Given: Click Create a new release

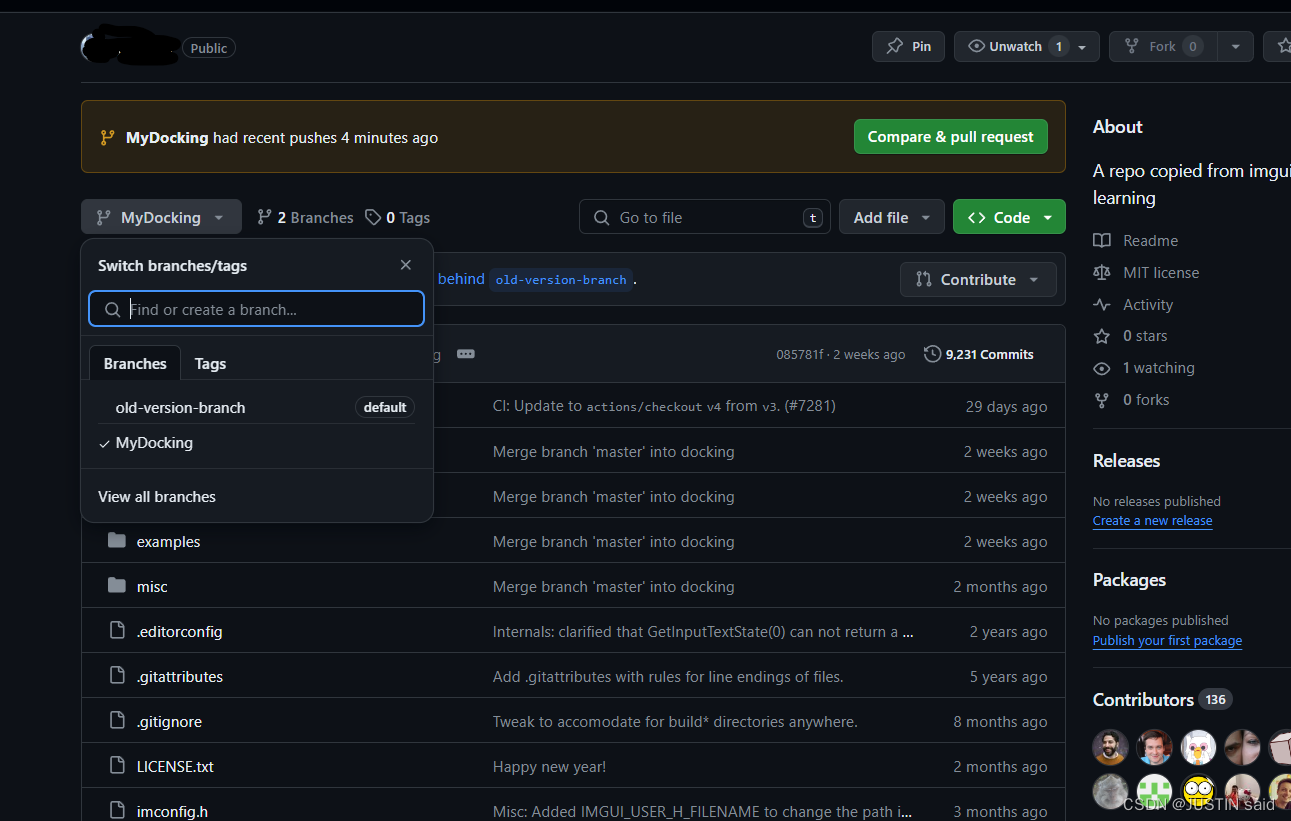Looking at the screenshot, I should coord(1152,520).
